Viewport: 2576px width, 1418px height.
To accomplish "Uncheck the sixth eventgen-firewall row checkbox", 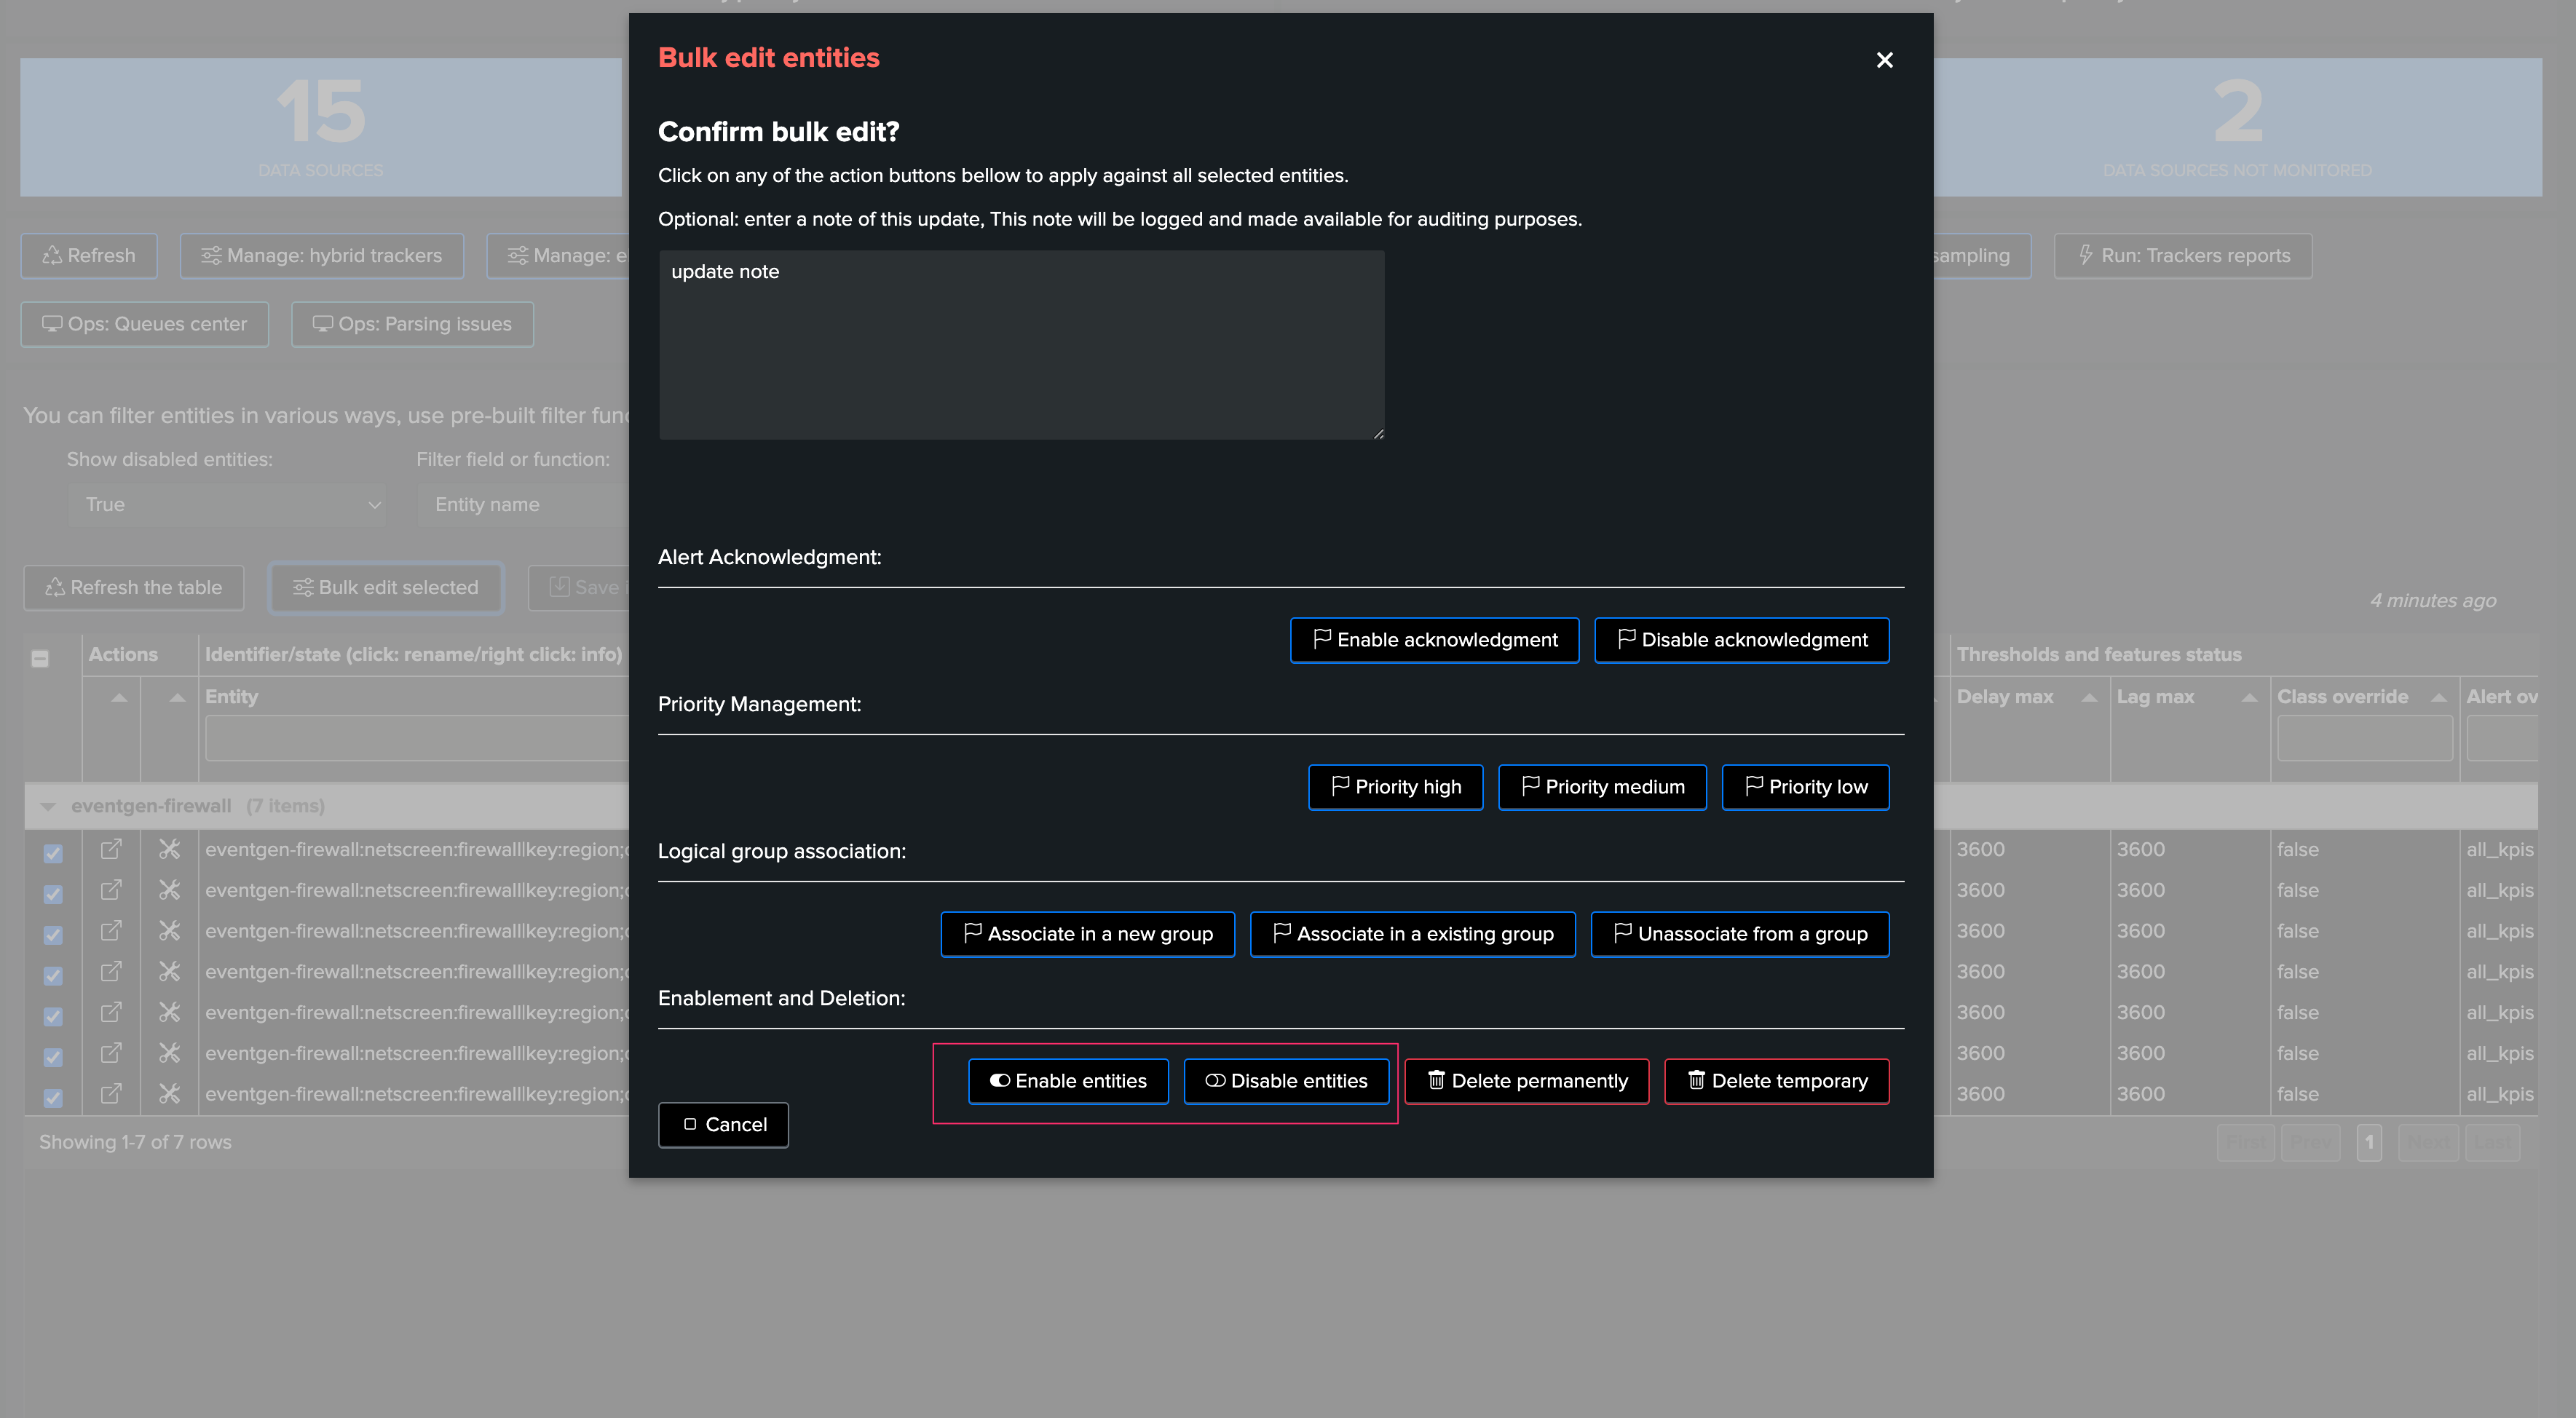I will pyautogui.click(x=53, y=1057).
